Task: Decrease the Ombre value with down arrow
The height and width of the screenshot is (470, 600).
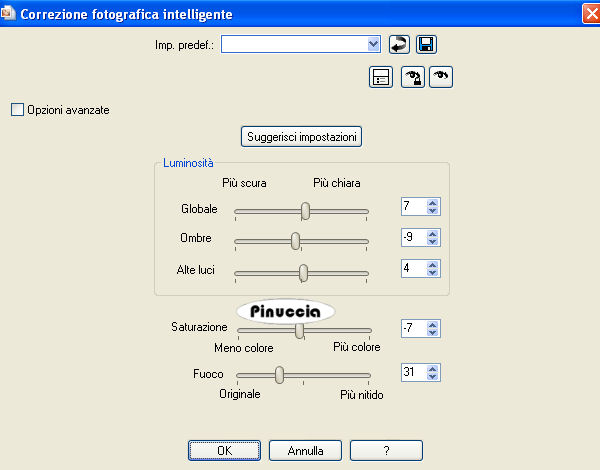Action: pyautogui.click(x=433, y=243)
